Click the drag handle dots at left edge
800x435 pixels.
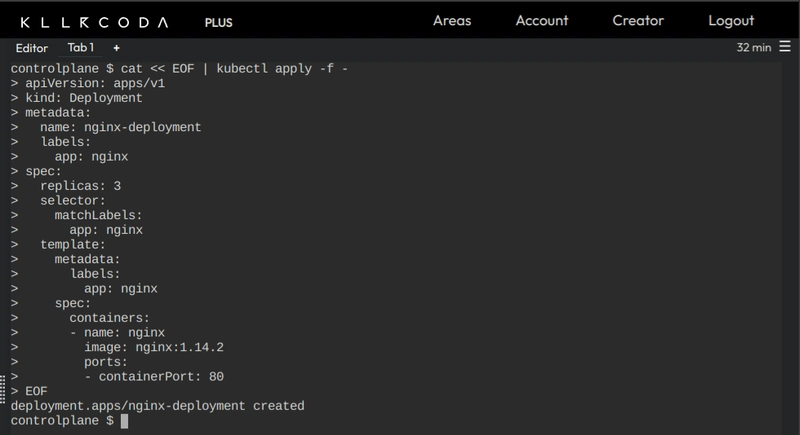[3, 389]
